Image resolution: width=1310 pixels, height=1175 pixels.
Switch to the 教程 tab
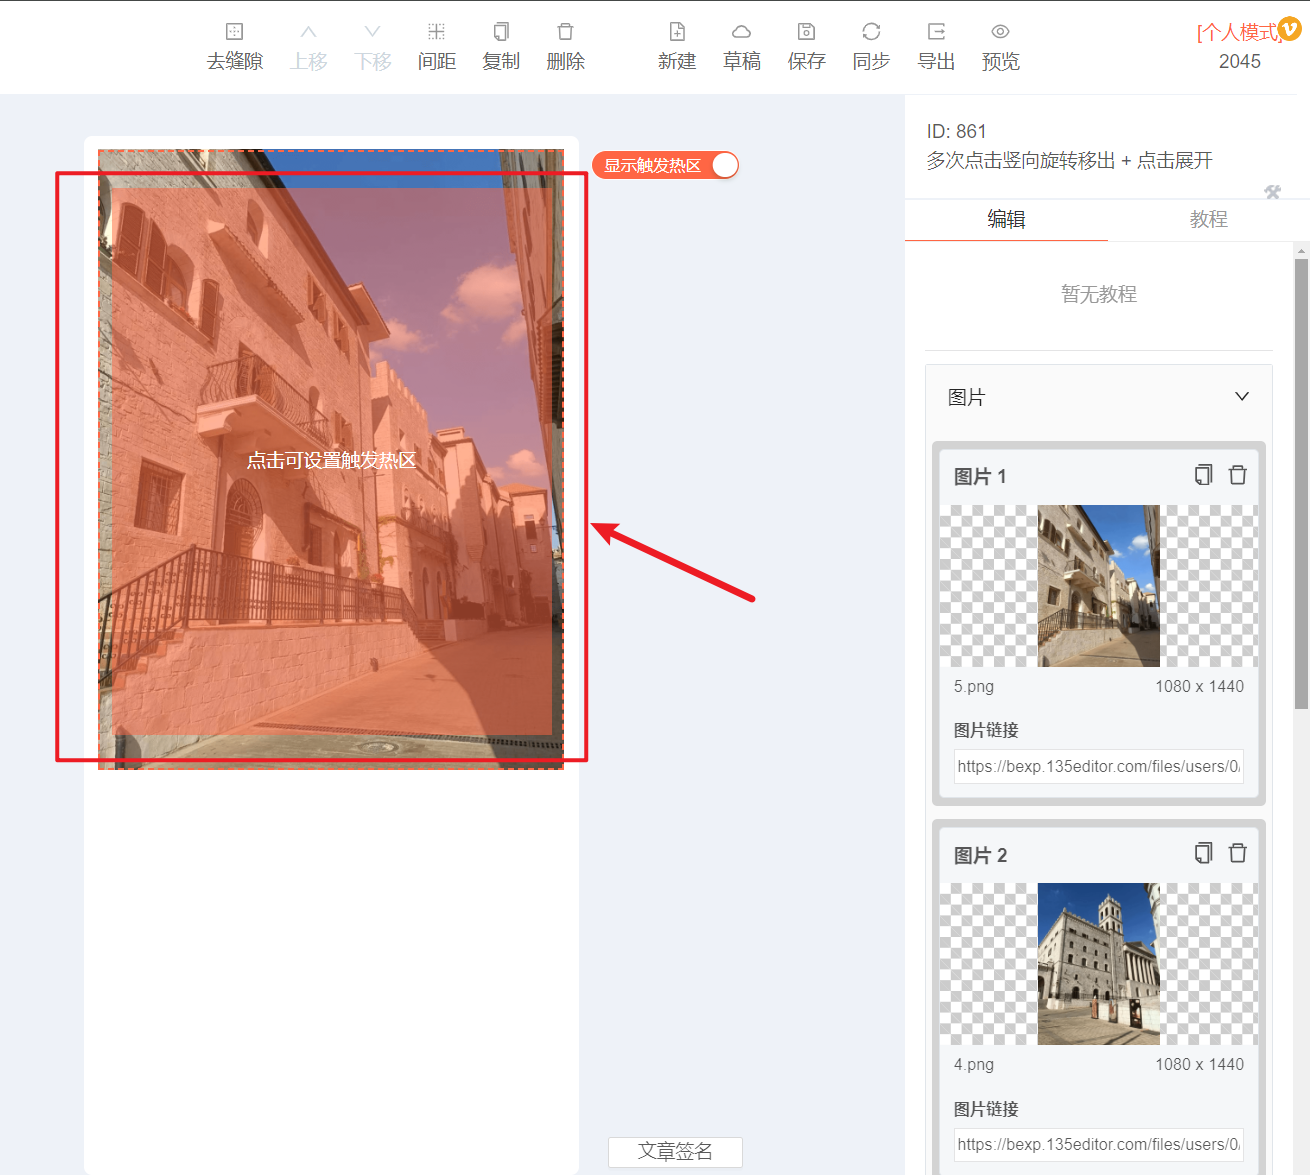pos(1208,219)
